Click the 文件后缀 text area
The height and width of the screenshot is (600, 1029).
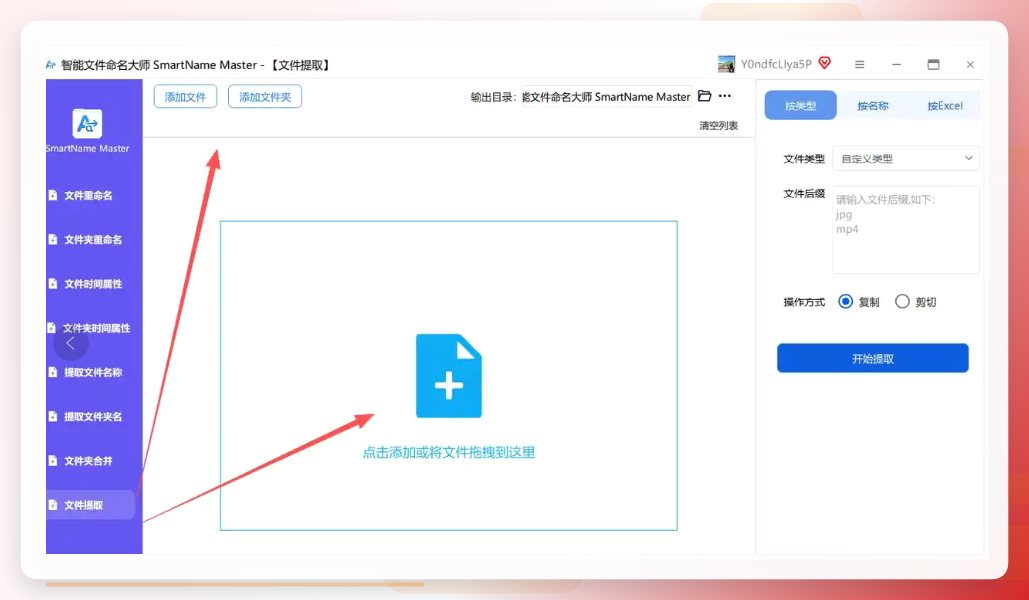[906, 230]
